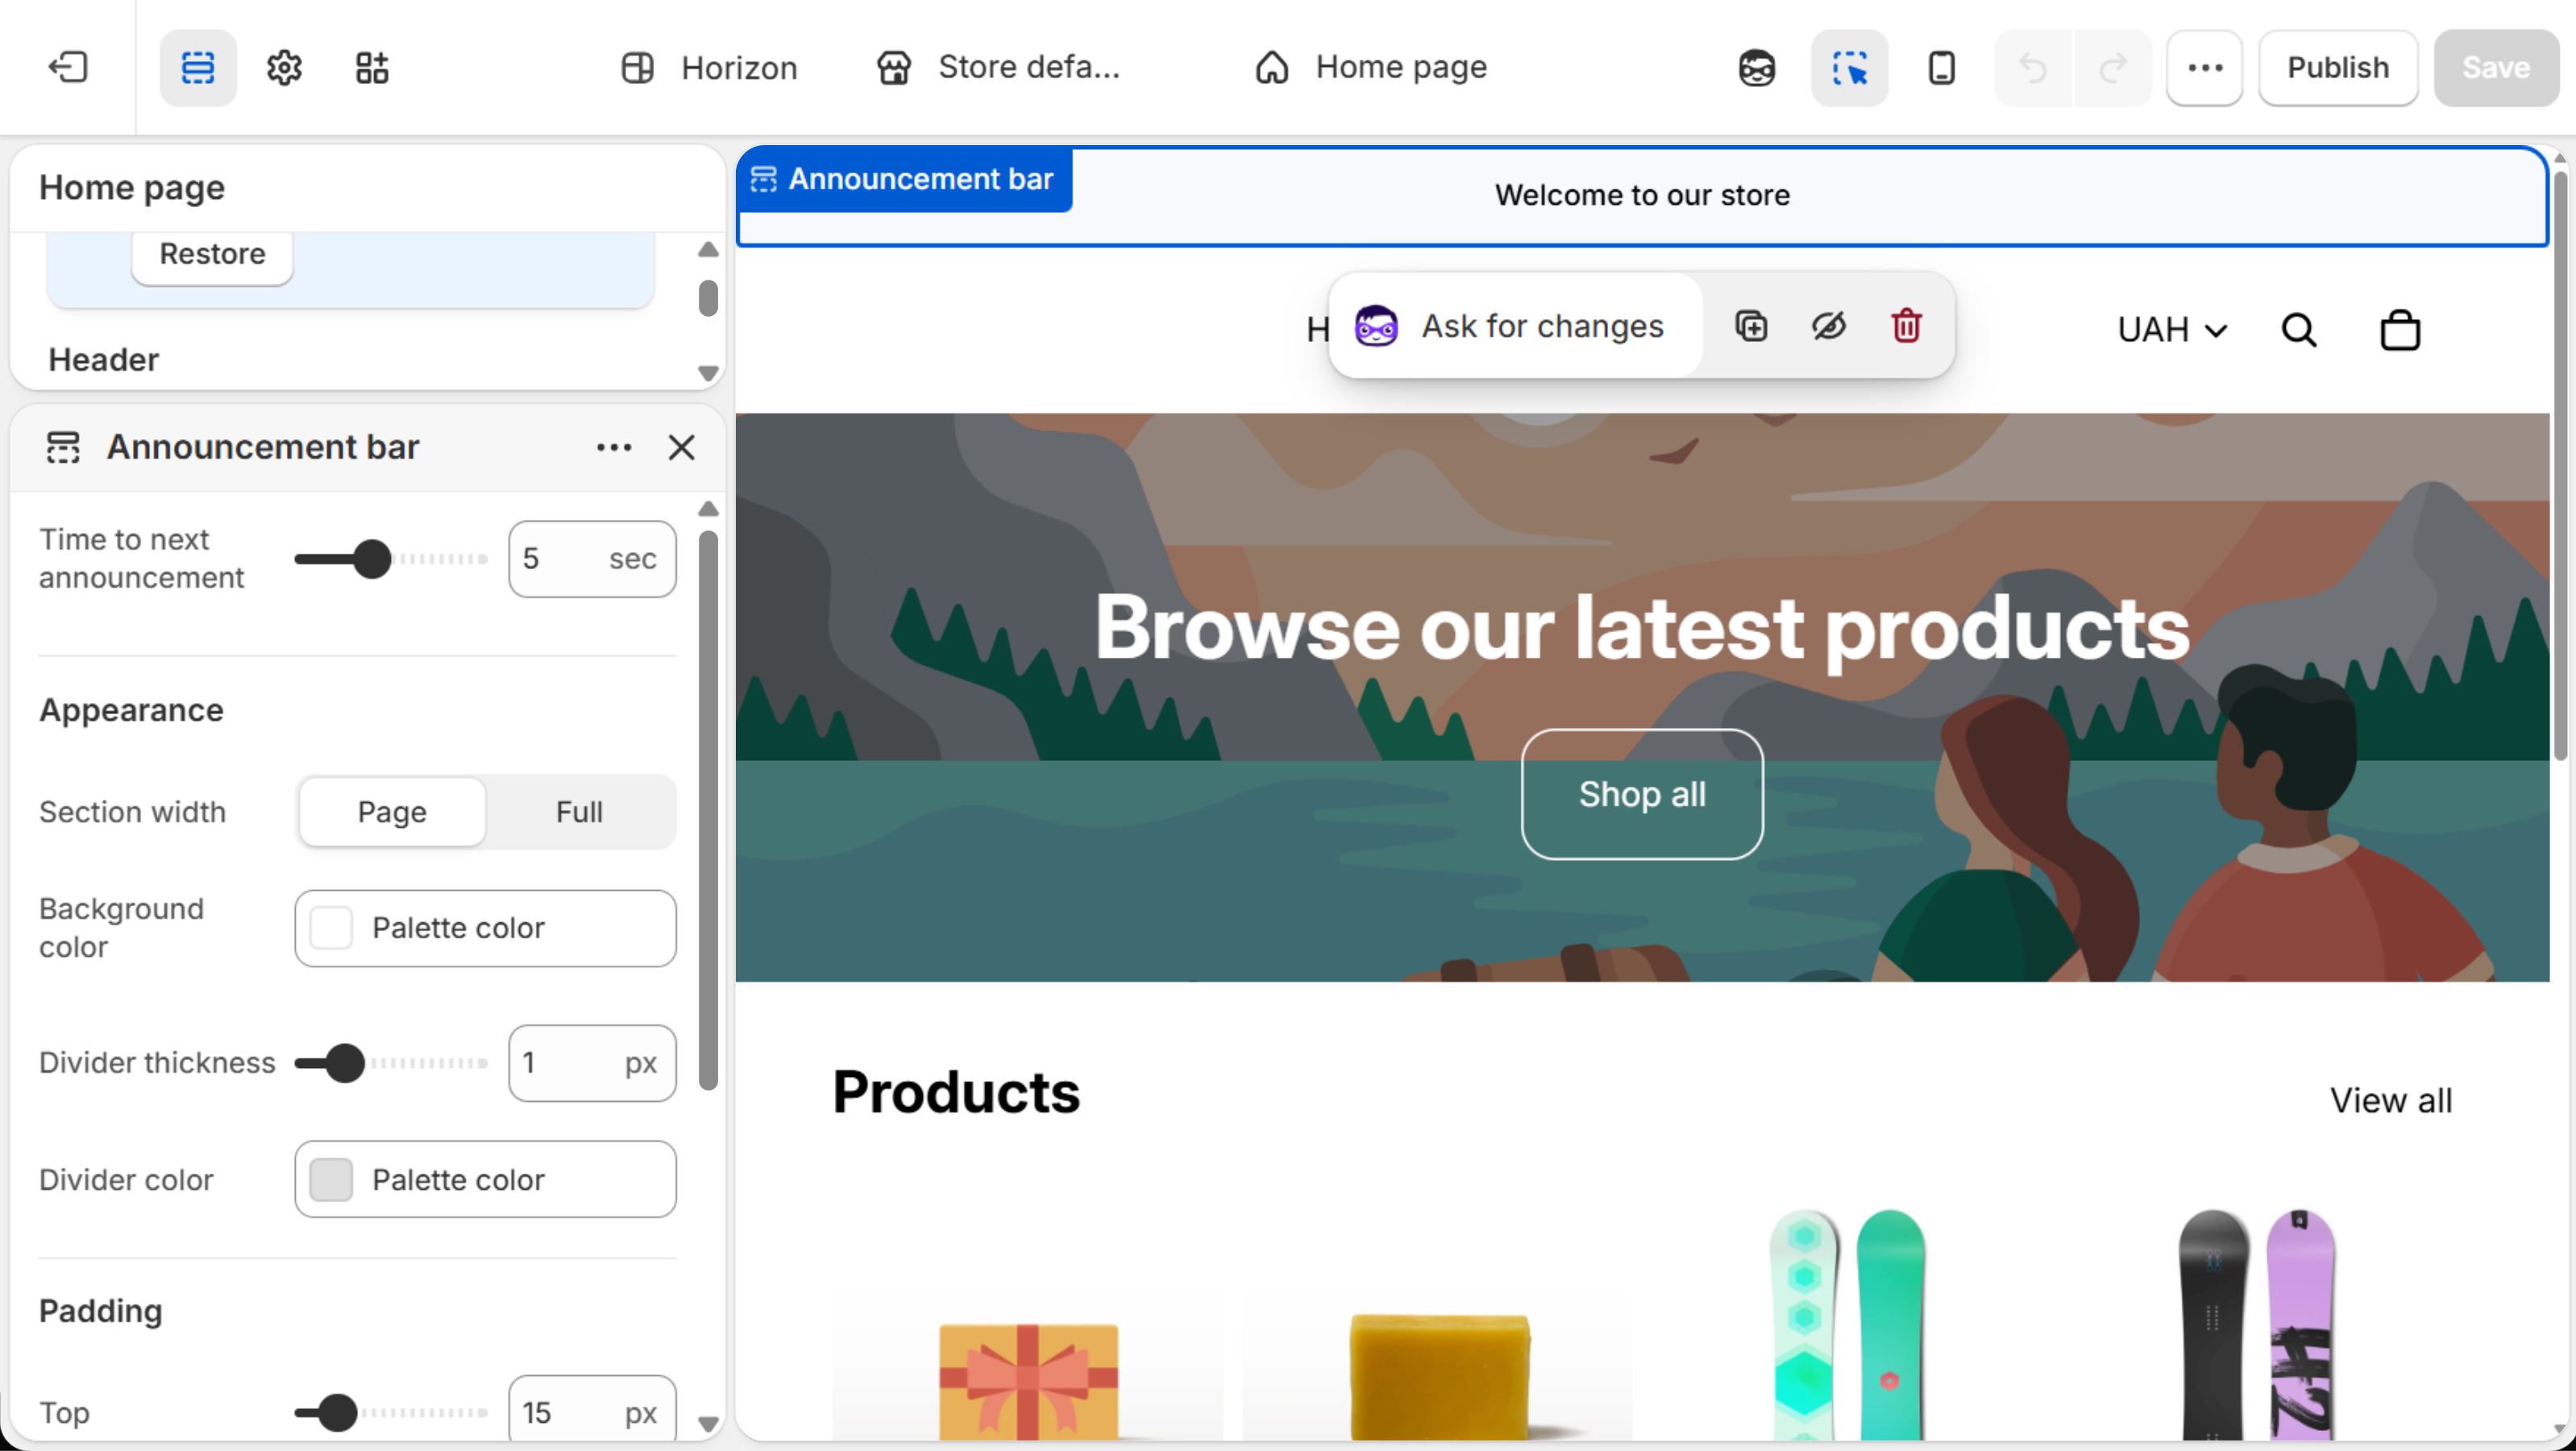Open the store search icon
The height and width of the screenshot is (1451, 2576).
[x=2299, y=330]
